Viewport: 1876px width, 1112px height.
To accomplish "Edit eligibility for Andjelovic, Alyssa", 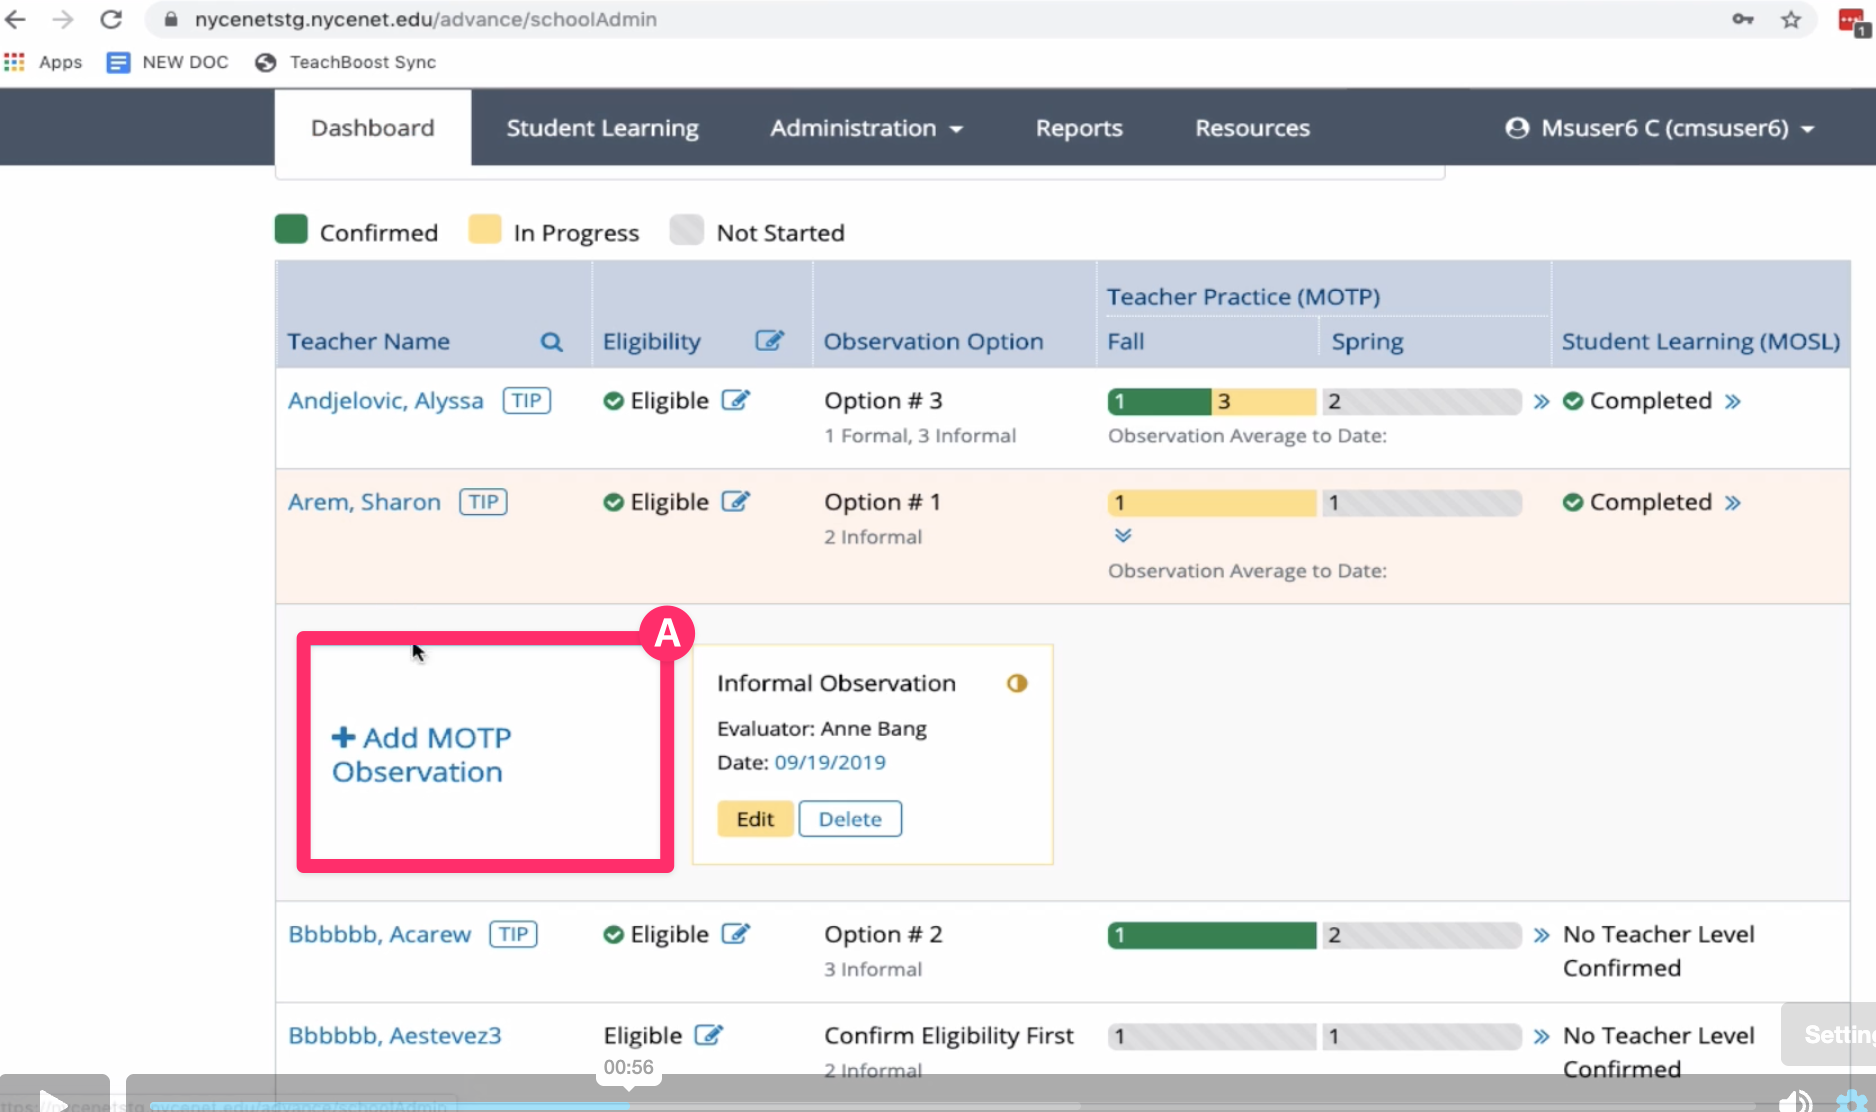I will tap(736, 400).
